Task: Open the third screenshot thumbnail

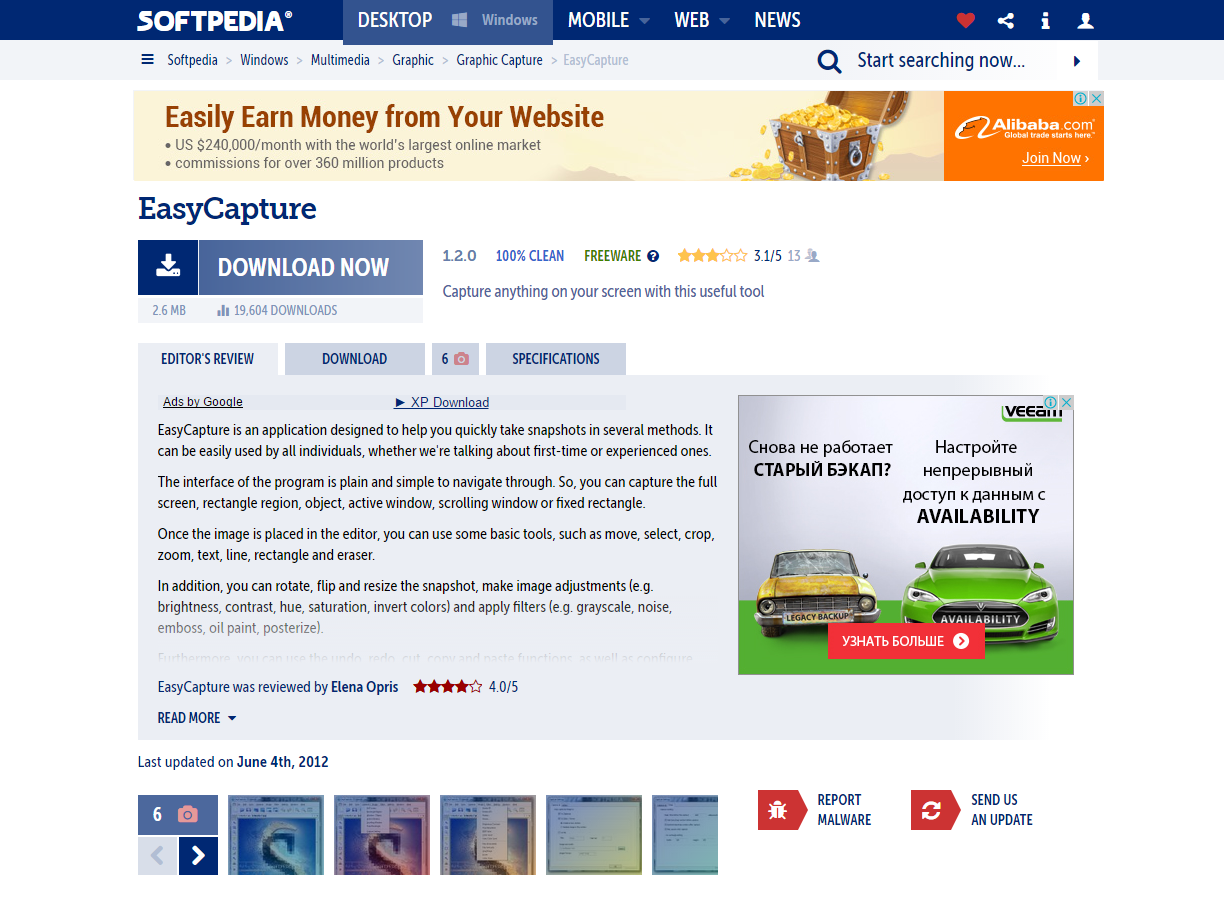Action: (488, 835)
